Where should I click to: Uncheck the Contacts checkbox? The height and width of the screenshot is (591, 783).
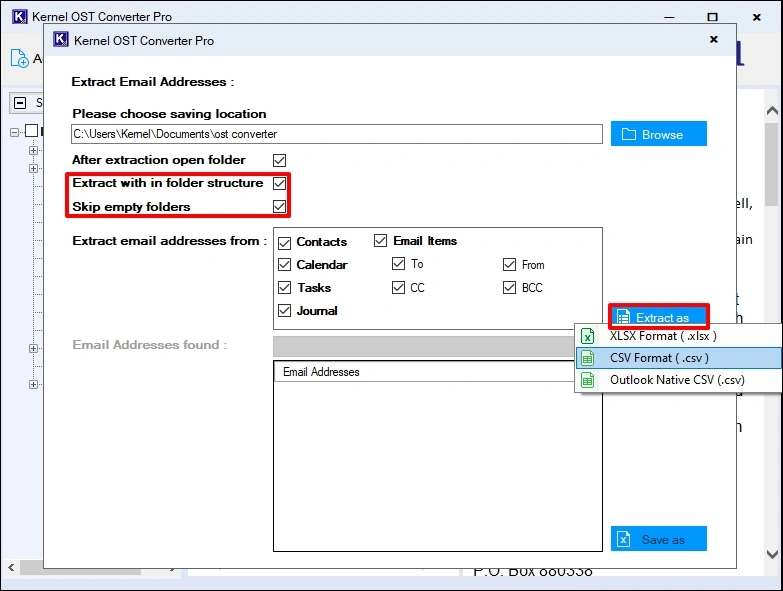284,242
